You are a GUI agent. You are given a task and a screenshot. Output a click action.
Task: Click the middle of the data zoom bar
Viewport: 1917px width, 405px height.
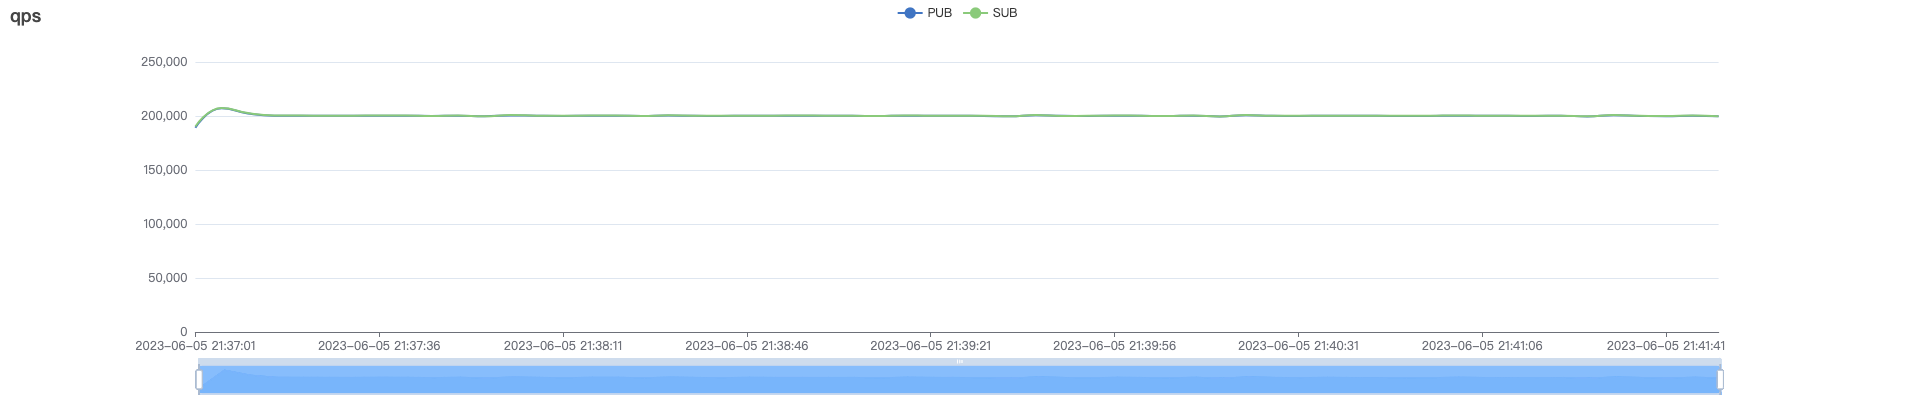point(959,381)
